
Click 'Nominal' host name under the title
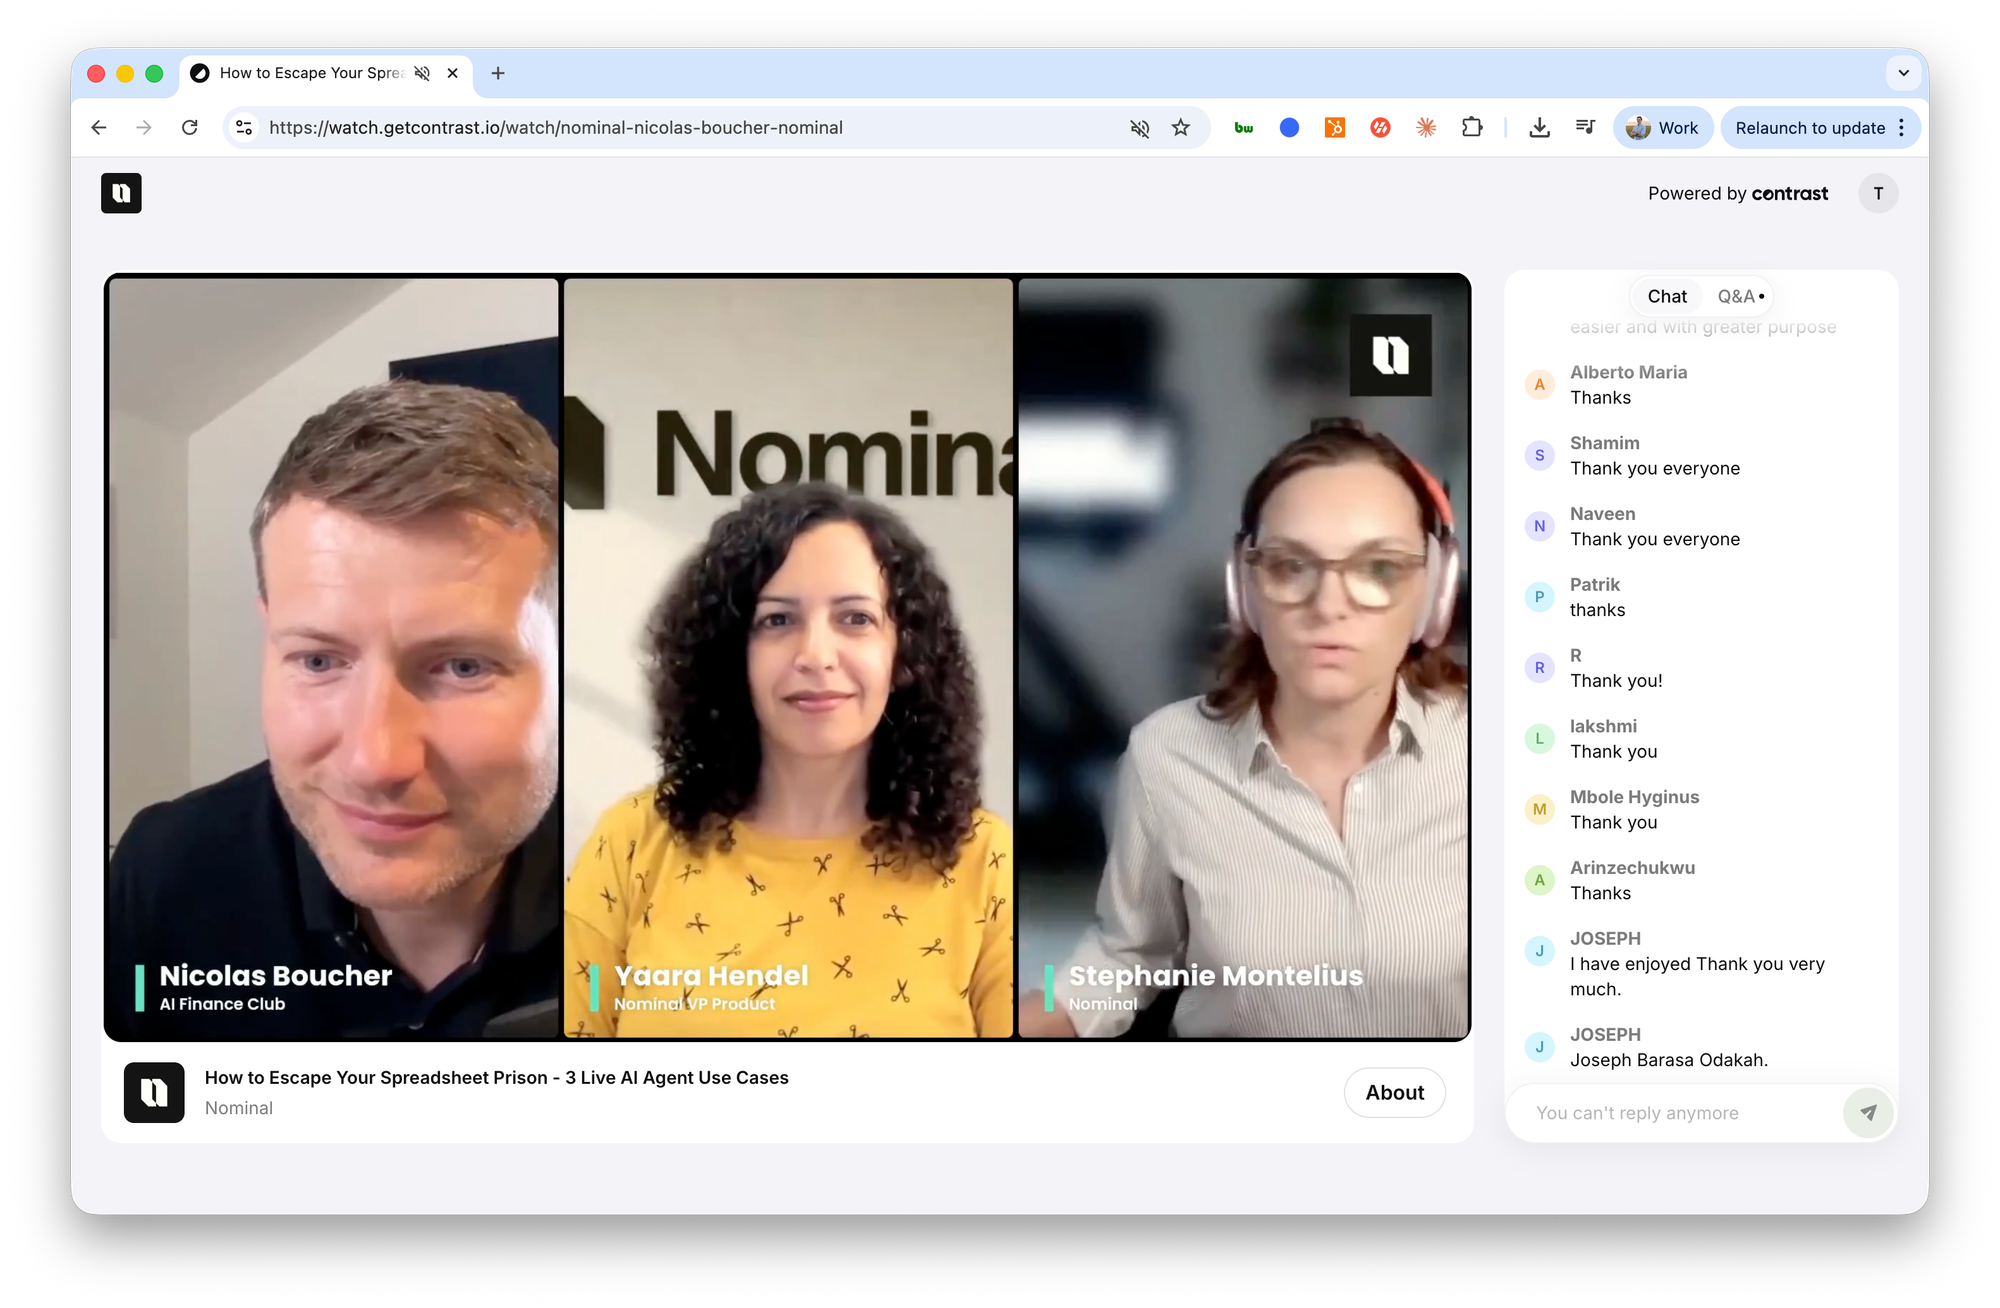238,1108
